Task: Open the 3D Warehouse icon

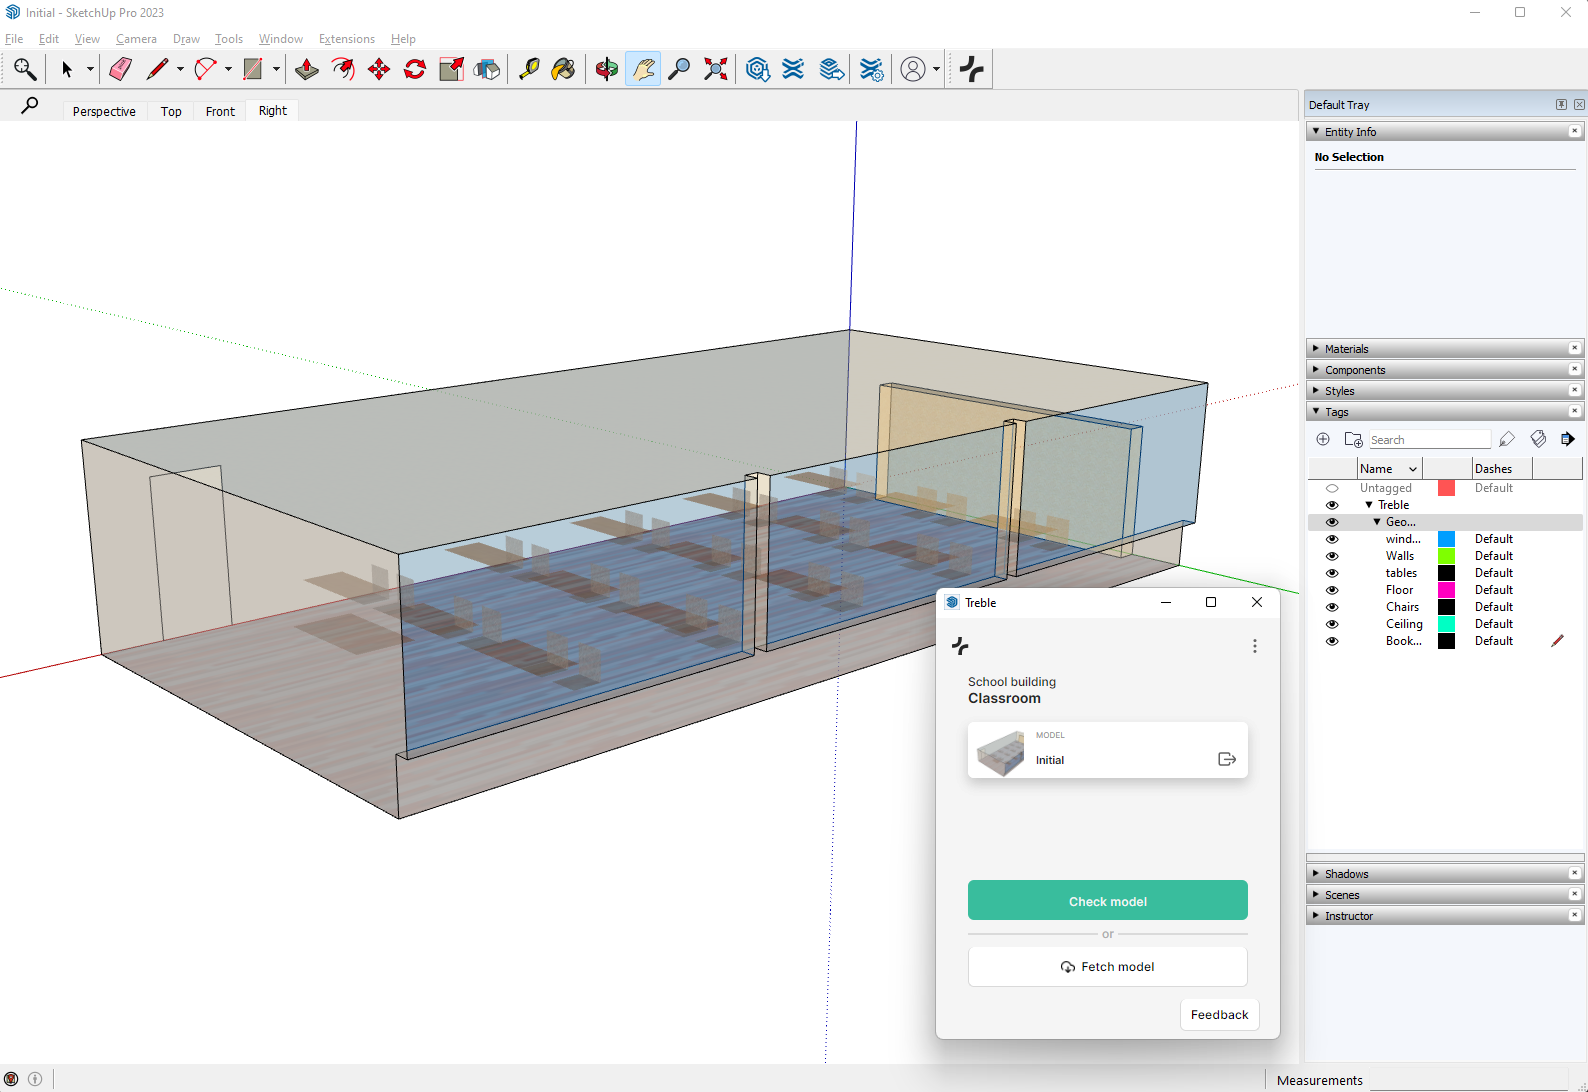Action: click(x=758, y=69)
